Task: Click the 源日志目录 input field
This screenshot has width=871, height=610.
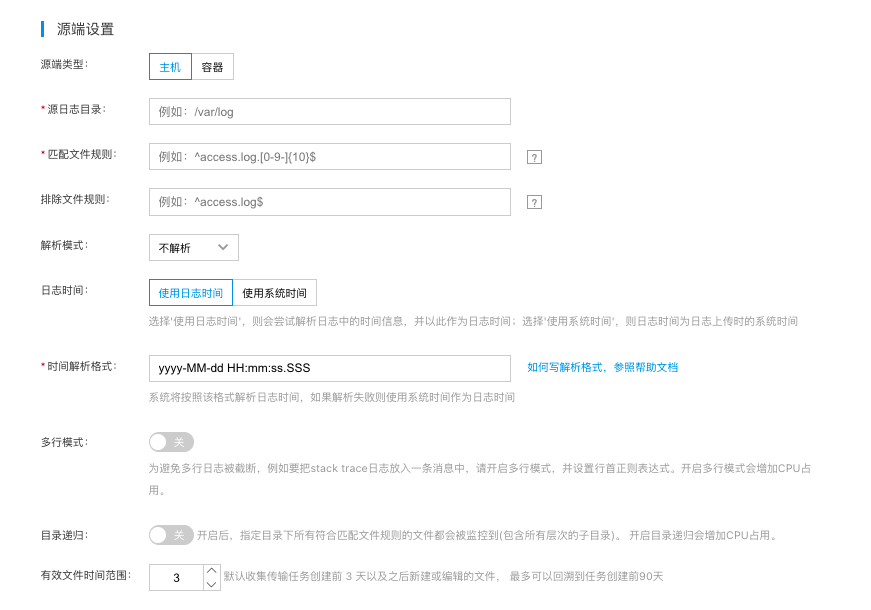Action: pos(329,112)
